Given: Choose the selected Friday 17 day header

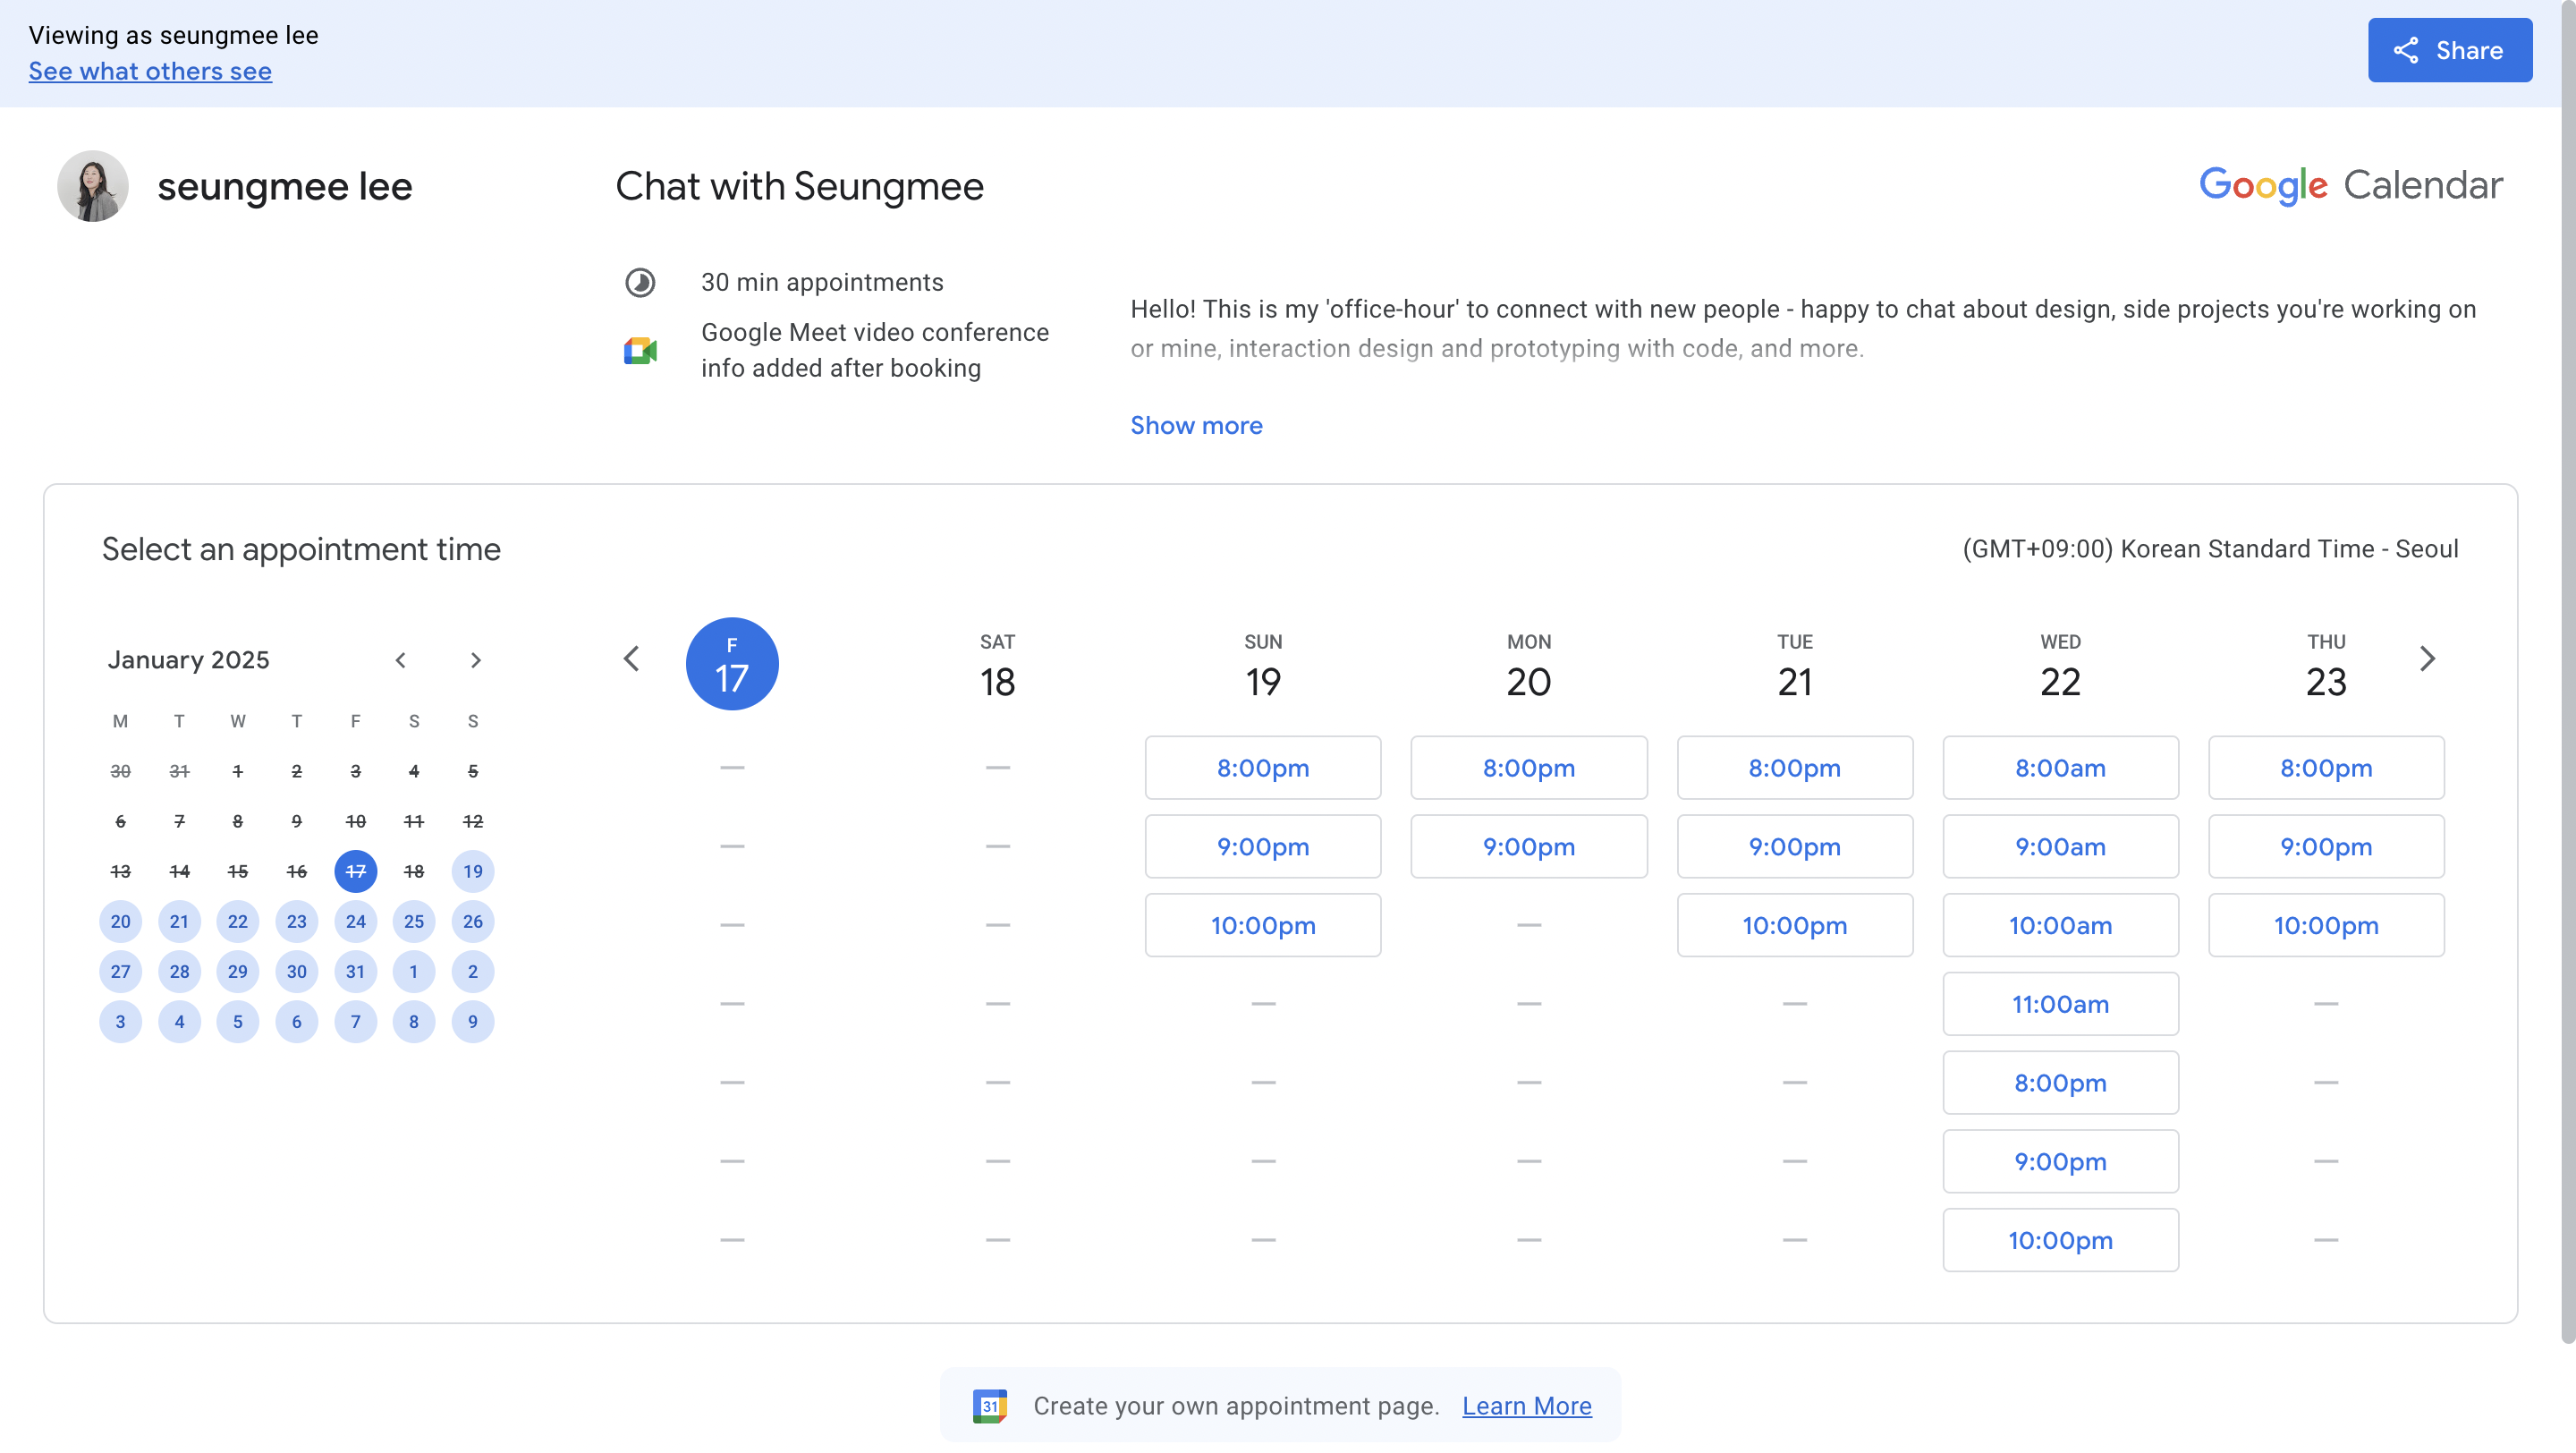Looking at the screenshot, I should (732, 664).
